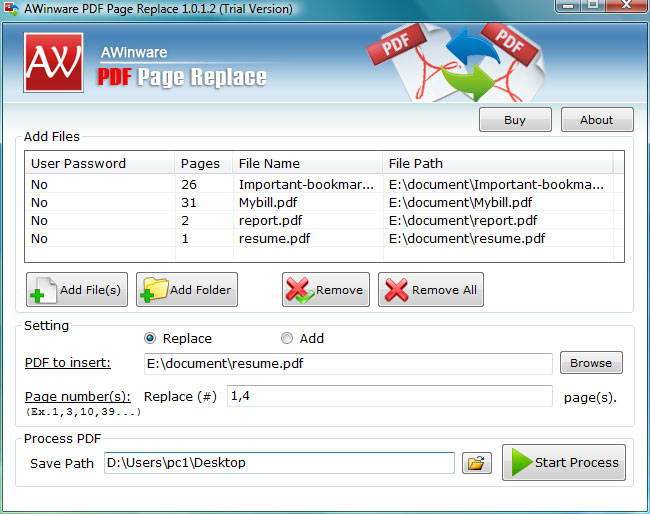Click the E:\document\Mybill.pdf path cell

tap(460, 203)
